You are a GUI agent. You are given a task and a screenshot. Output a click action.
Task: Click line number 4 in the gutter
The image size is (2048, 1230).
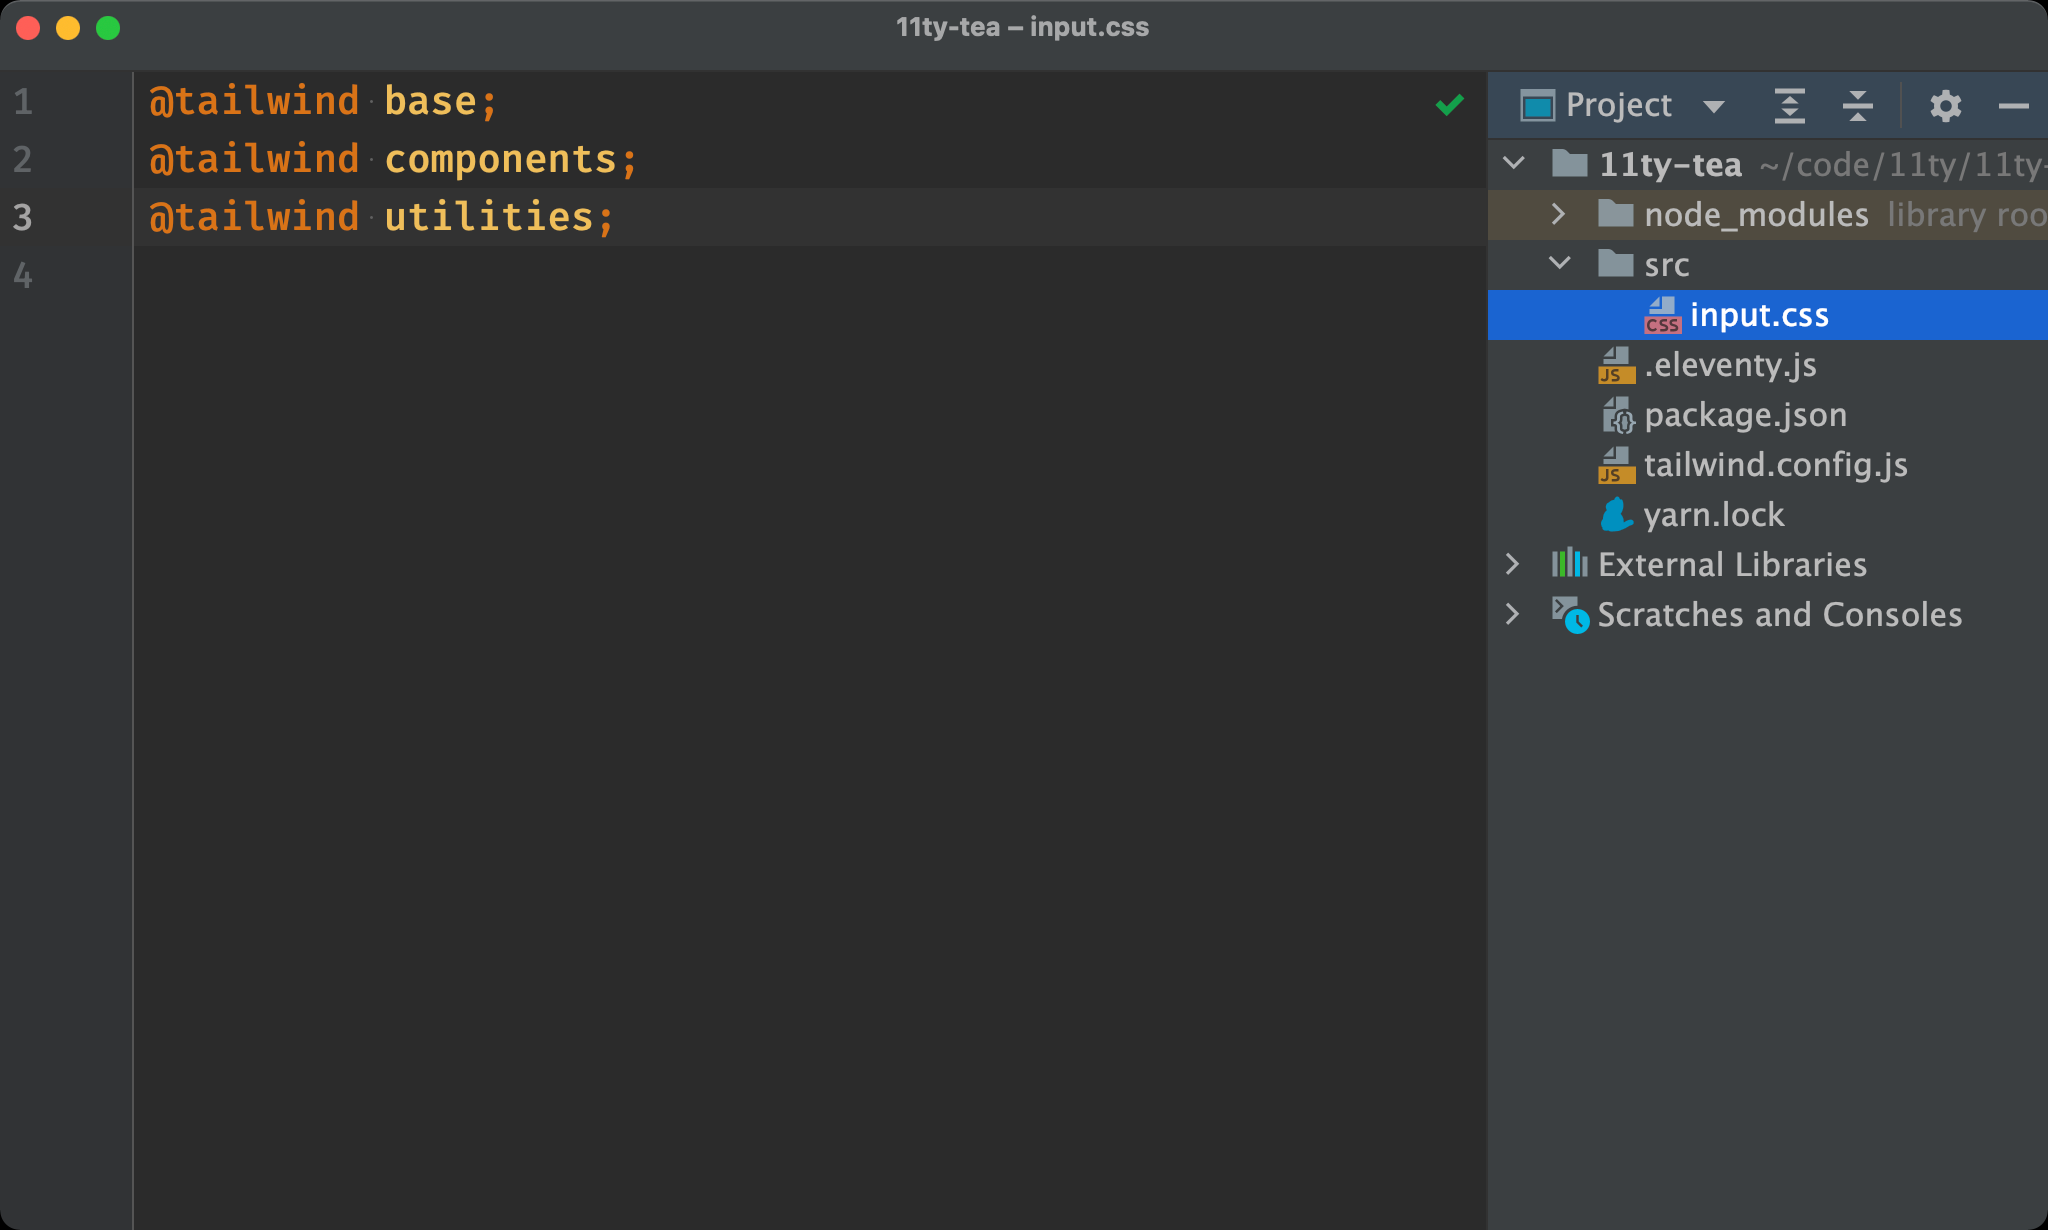(x=23, y=275)
